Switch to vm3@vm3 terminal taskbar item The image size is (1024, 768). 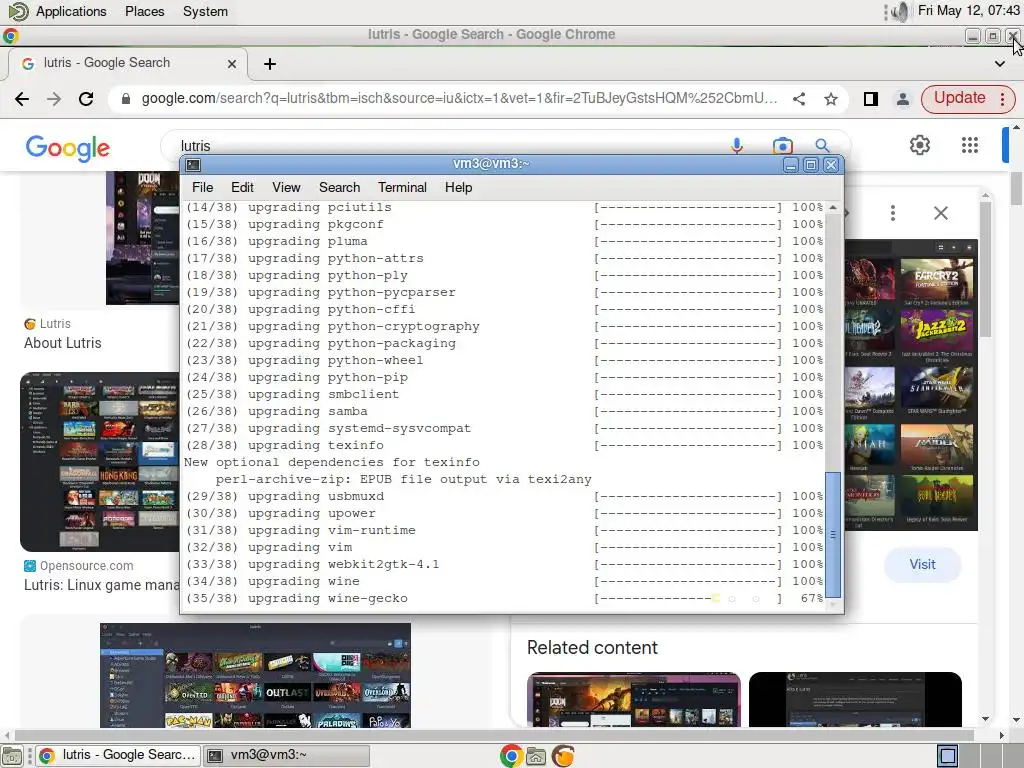click(x=286, y=756)
